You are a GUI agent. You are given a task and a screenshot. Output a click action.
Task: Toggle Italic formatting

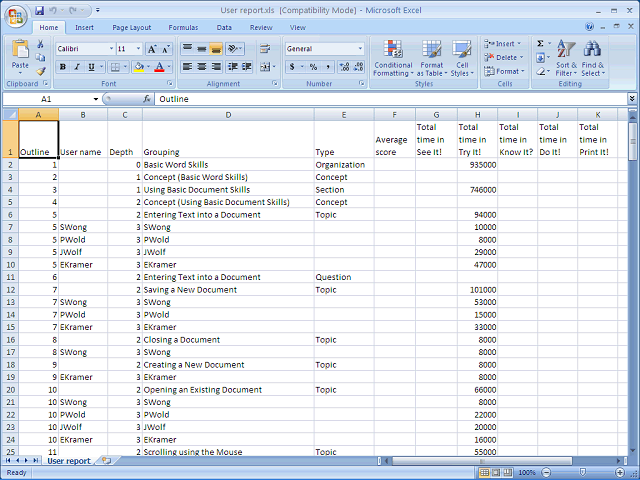click(77, 67)
